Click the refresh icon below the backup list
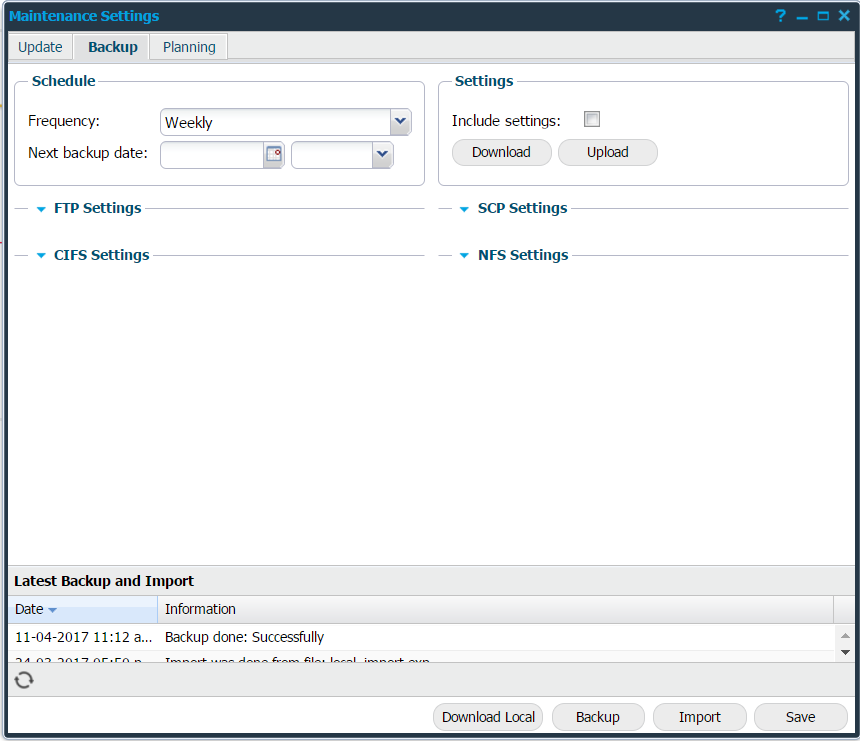Screen dimensions: 860x741 click(23, 680)
